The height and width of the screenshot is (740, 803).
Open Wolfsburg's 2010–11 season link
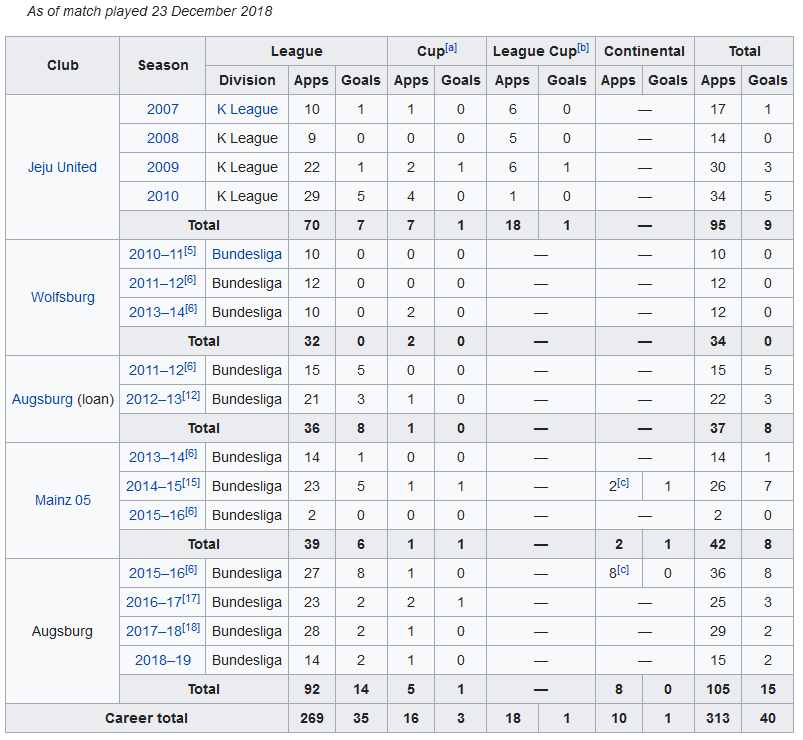pos(155,255)
